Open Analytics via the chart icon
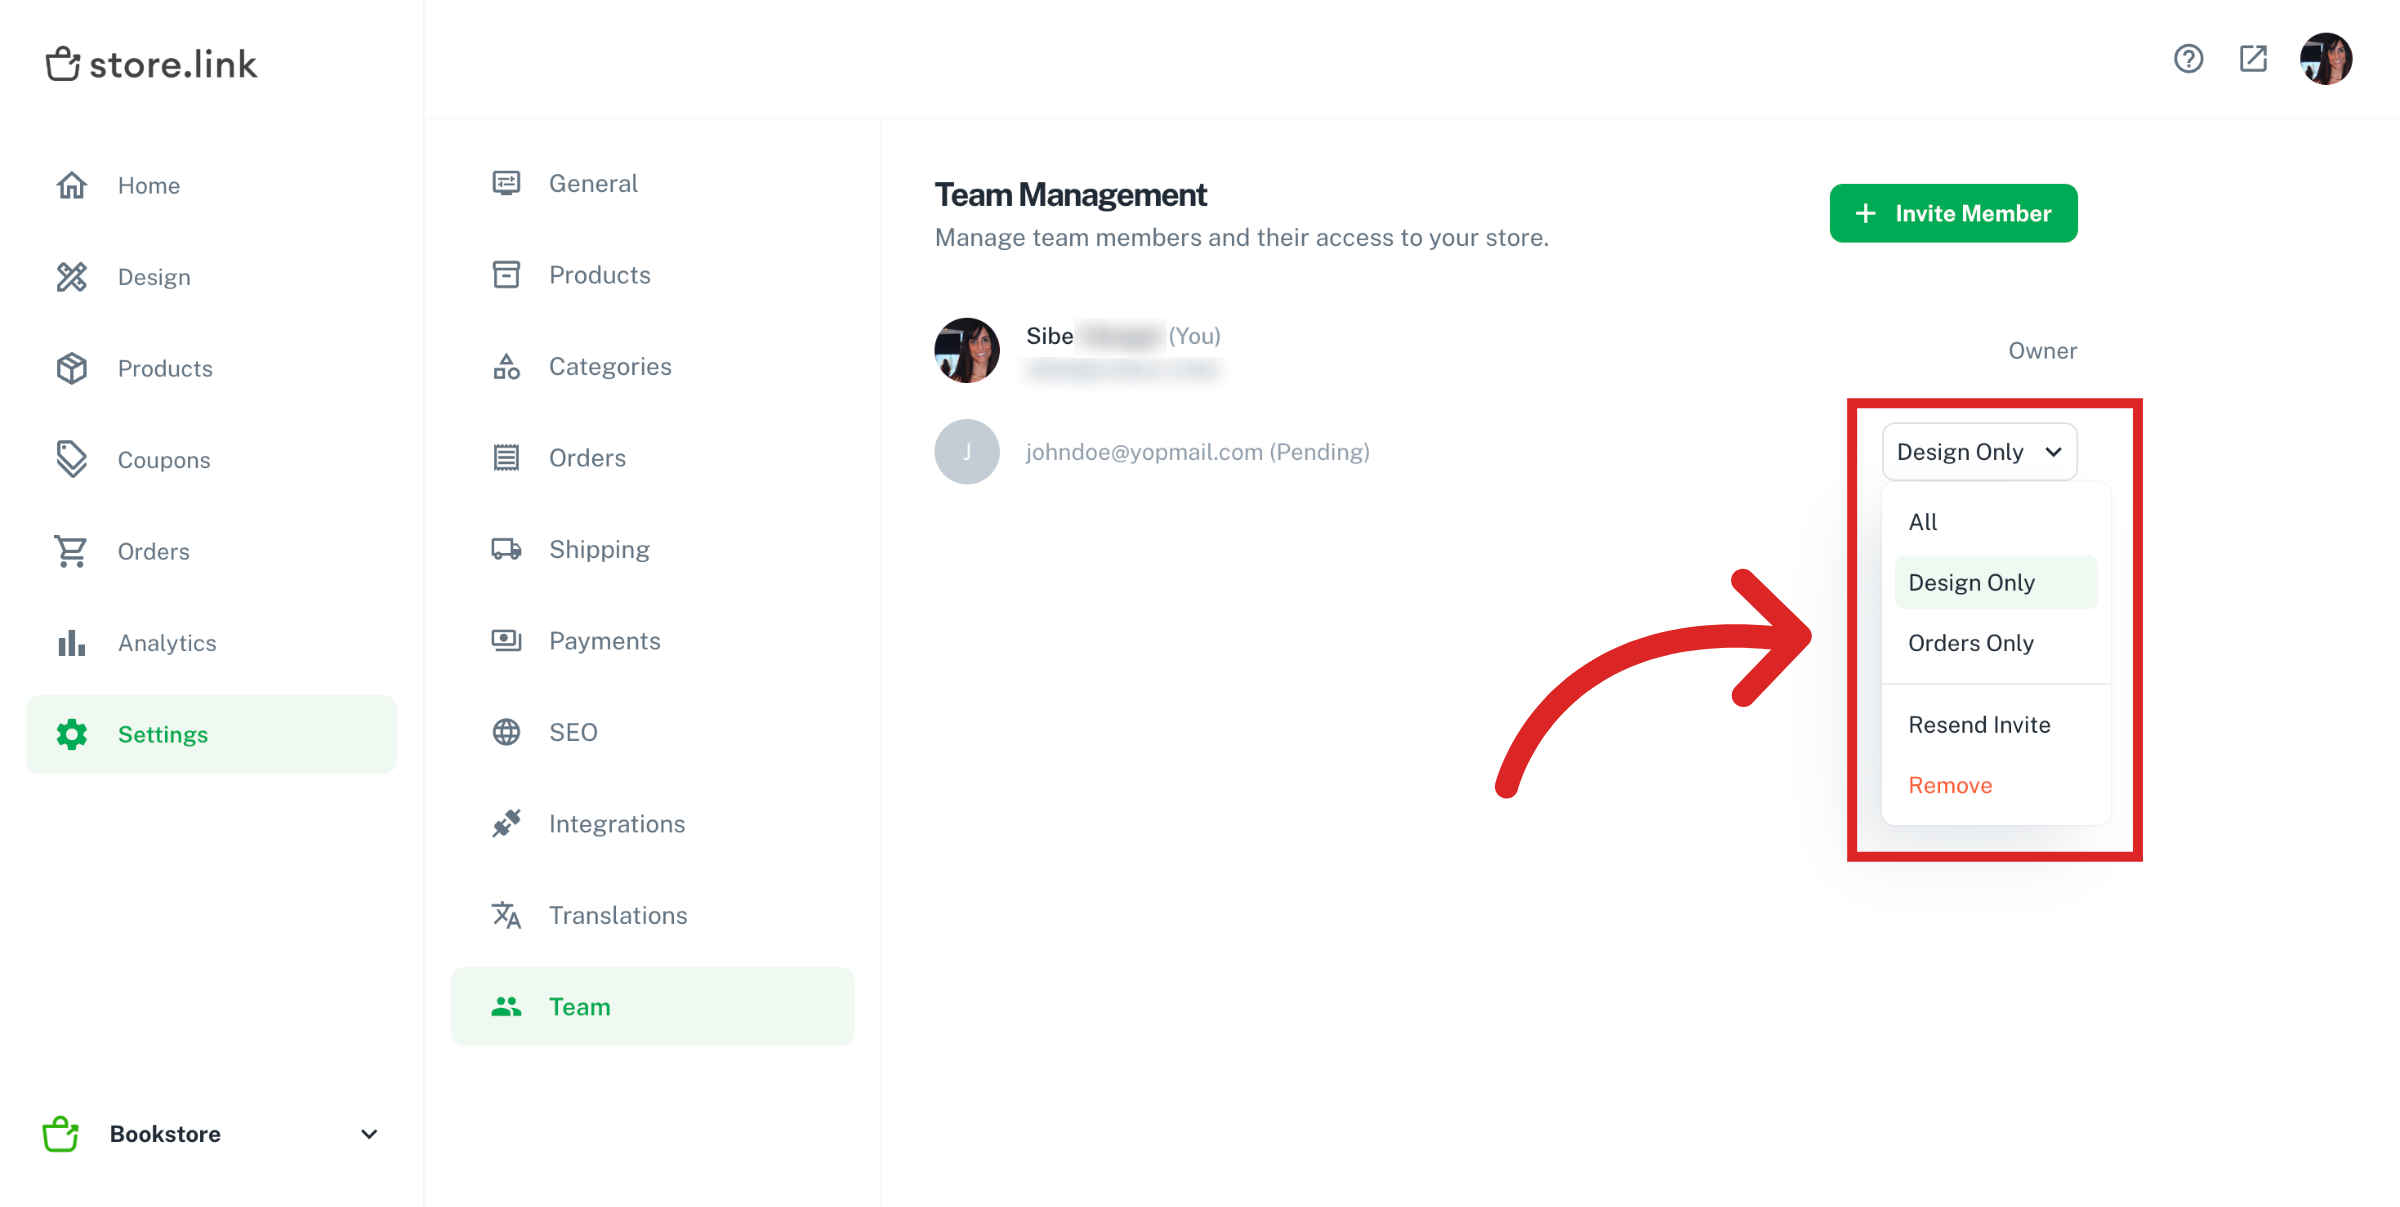The width and height of the screenshot is (2400, 1207). 71,642
